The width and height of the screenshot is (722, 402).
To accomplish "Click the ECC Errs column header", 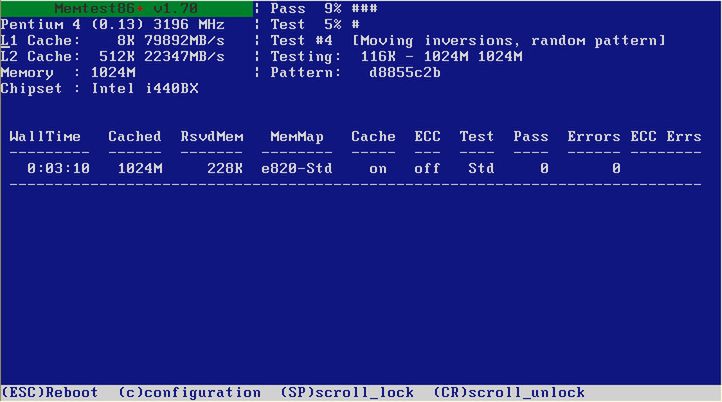I will click(x=666, y=136).
